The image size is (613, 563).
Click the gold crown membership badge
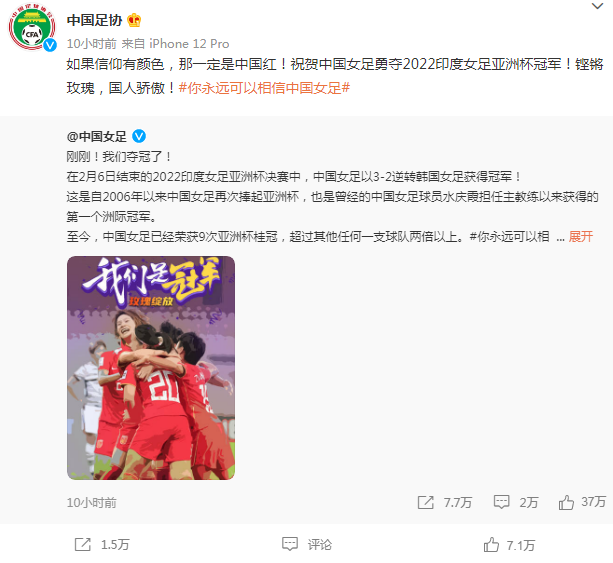tap(134, 20)
